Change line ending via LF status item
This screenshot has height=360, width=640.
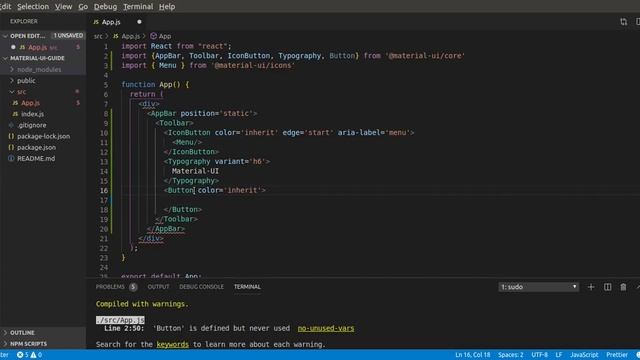(x=558, y=355)
